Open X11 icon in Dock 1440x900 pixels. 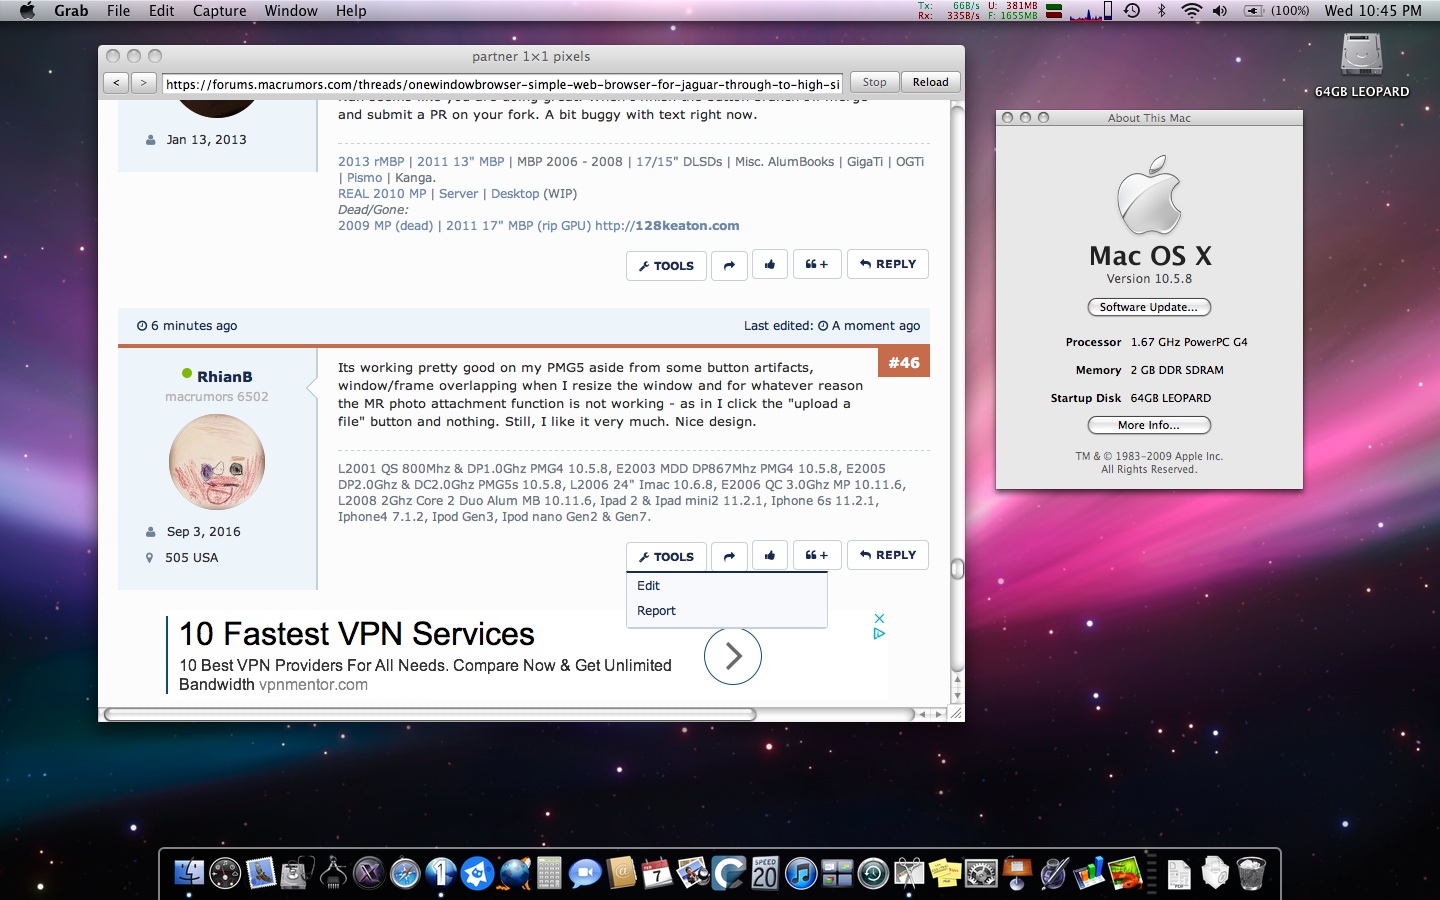(x=369, y=873)
